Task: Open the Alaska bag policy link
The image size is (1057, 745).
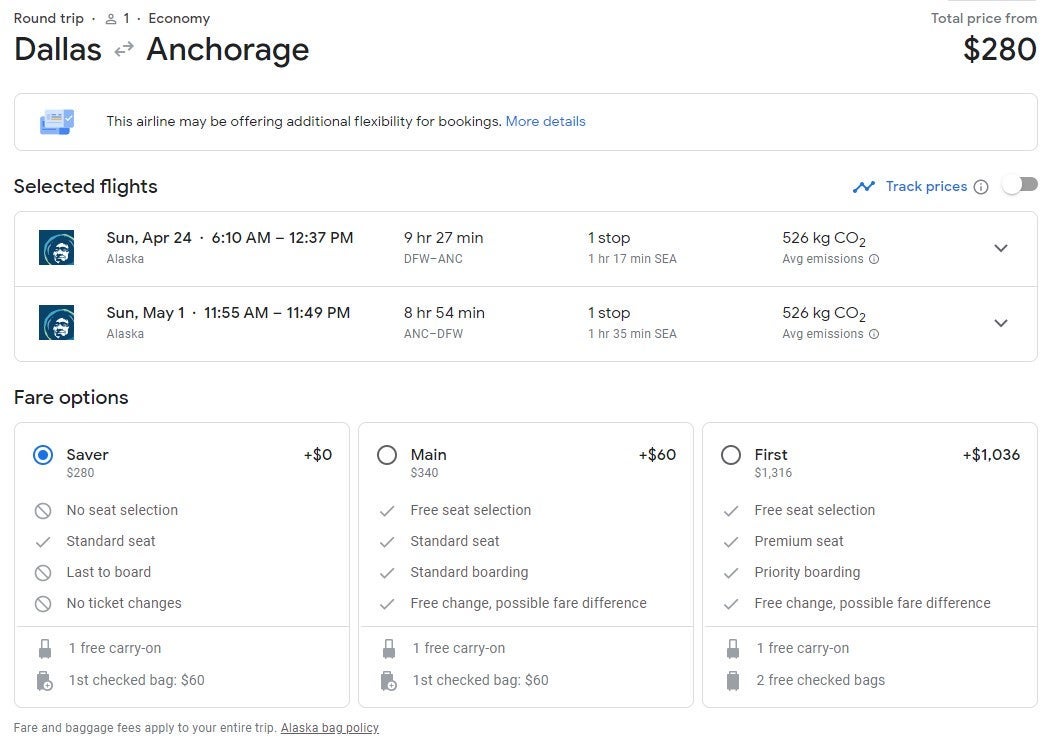Action: click(329, 728)
